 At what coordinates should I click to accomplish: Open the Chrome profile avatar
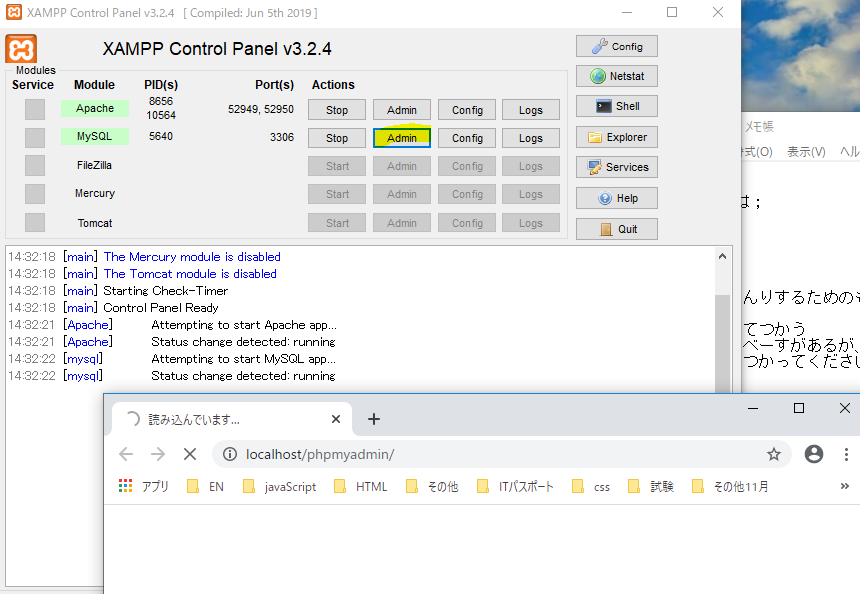pos(814,454)
